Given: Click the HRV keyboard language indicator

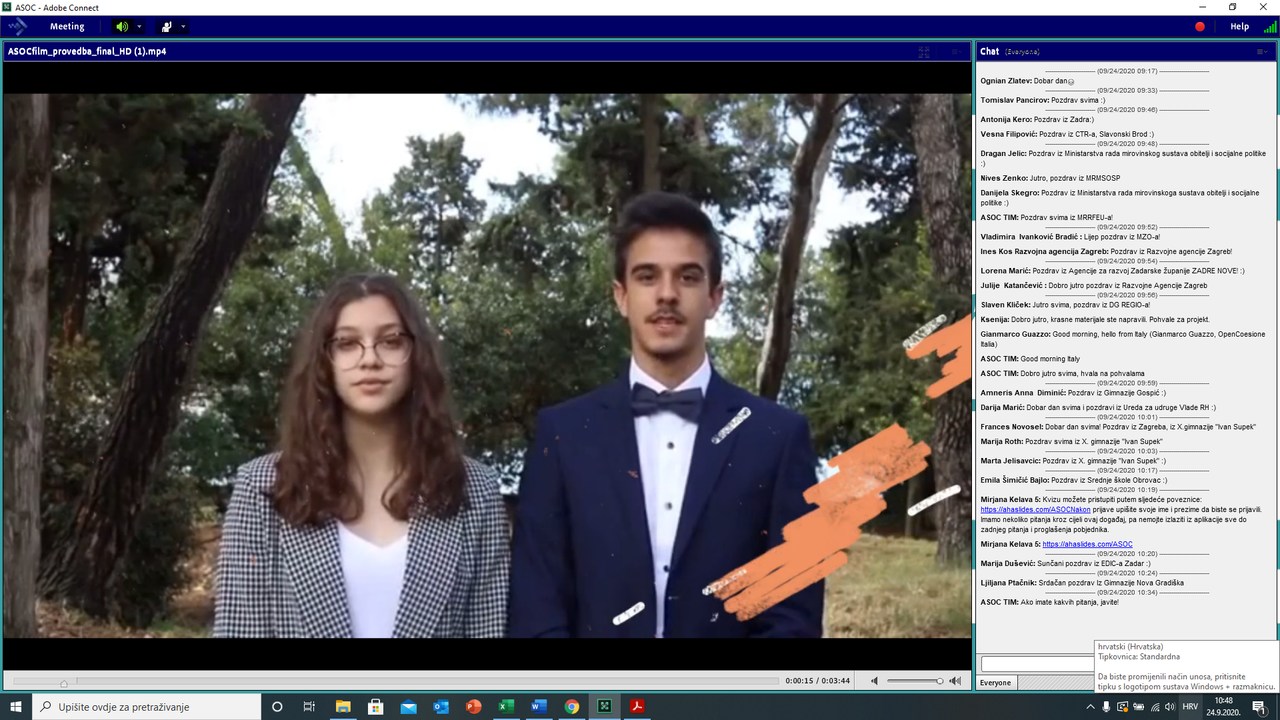Looking at the screenshot, I should (1191, 707).
